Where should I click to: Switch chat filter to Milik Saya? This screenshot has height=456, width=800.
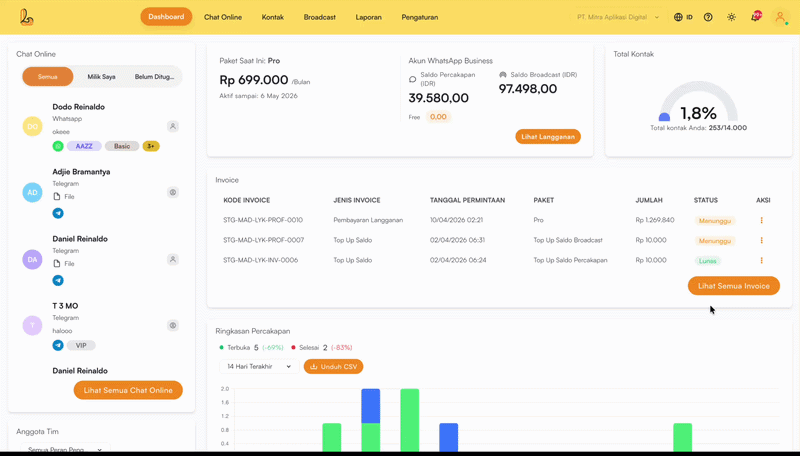pos(101,77)
